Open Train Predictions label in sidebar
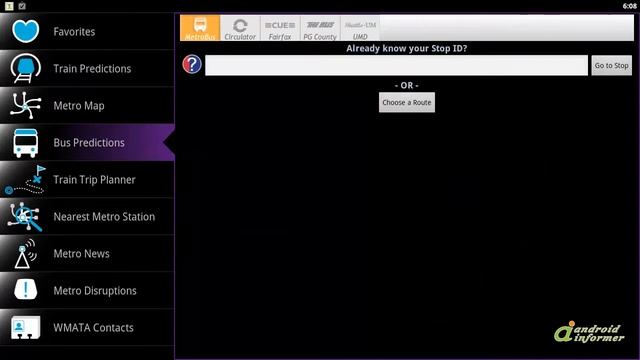Screen dimensions: 640x360 [92, 69]
